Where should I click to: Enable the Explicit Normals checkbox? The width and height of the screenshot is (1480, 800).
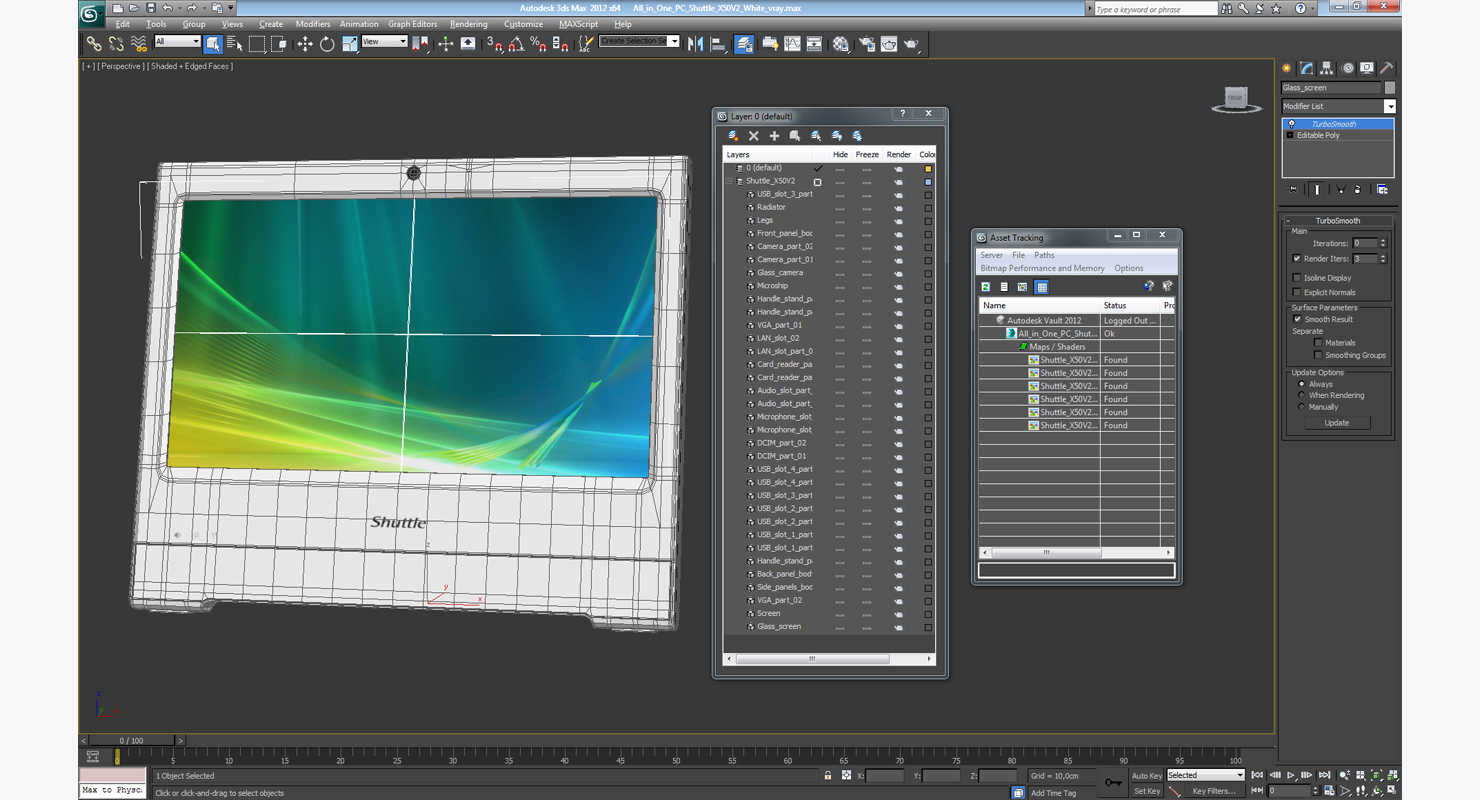1297,292
